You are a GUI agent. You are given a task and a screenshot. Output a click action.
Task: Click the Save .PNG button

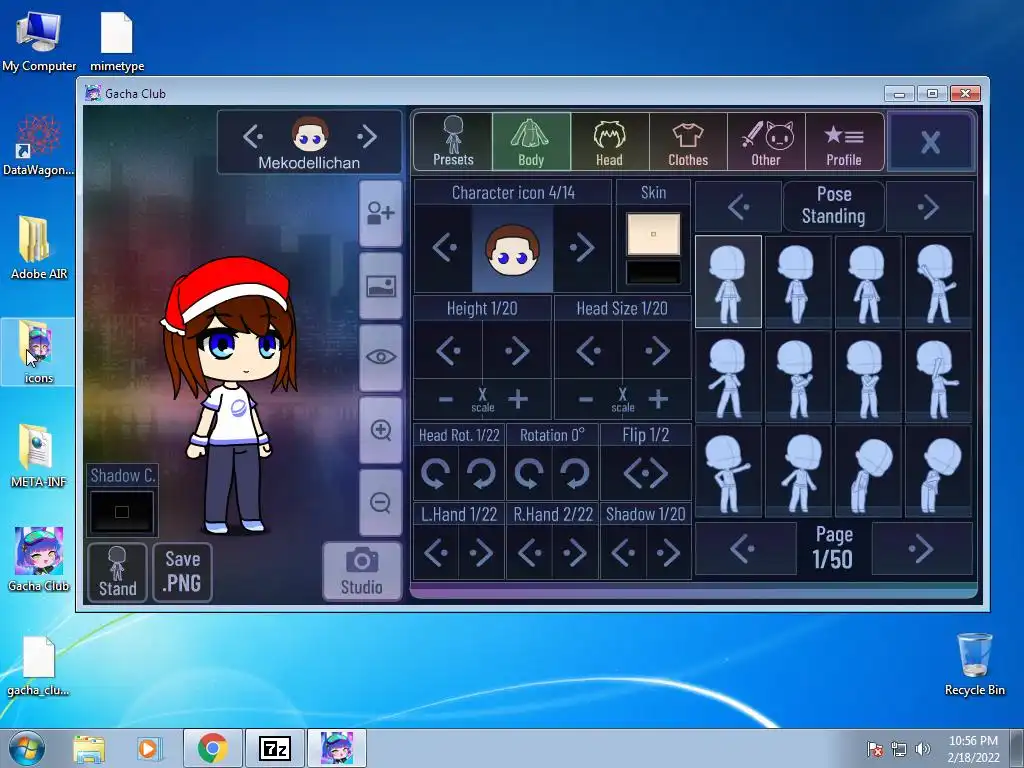pyautogui.click(x=182, y=571)
